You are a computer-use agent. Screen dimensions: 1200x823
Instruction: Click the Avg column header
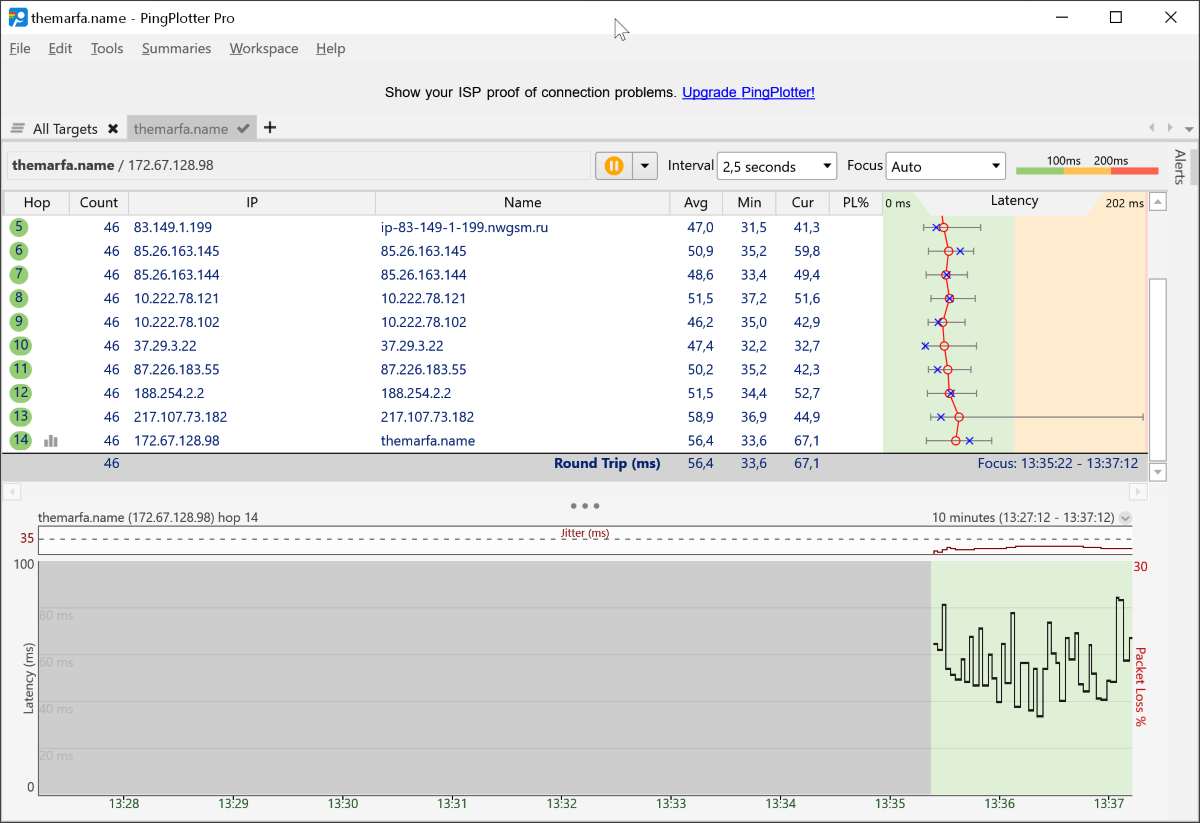point(696,202)
